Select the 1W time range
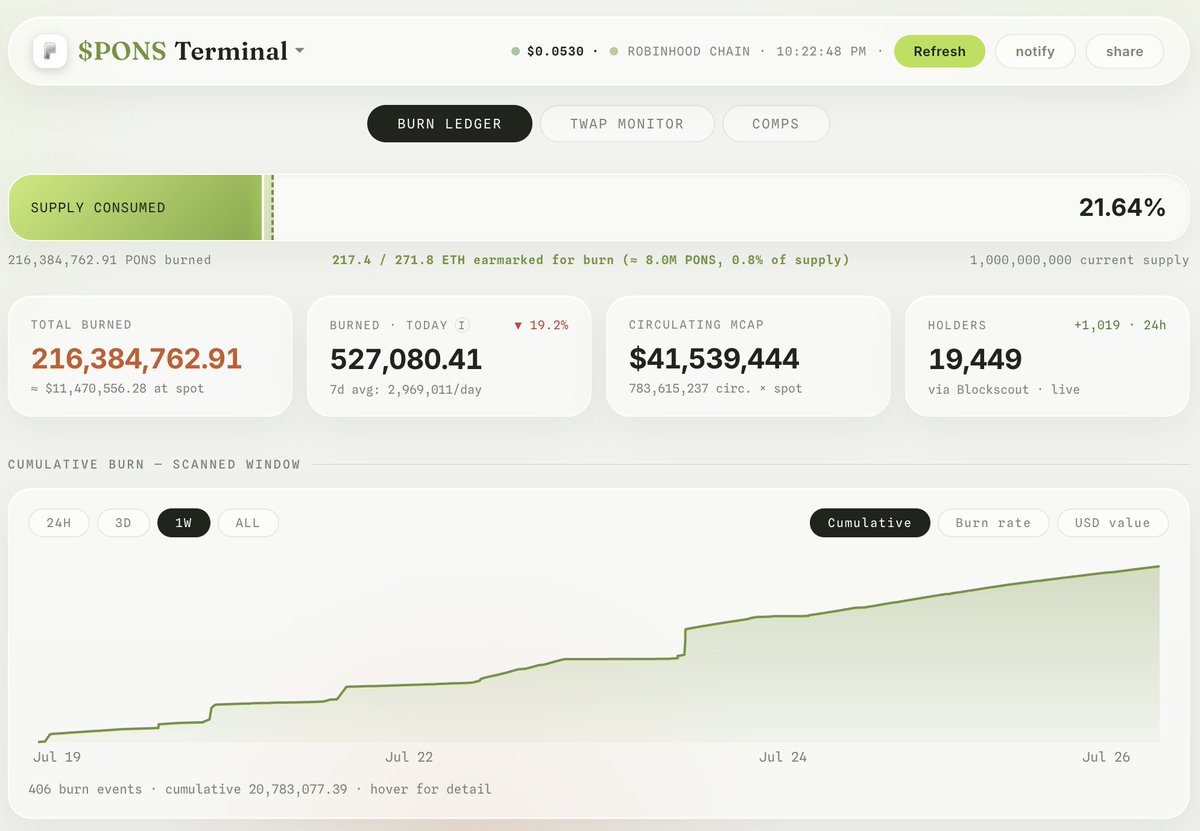This screenshot has height=831, width=1200. [x=184, y=523]
